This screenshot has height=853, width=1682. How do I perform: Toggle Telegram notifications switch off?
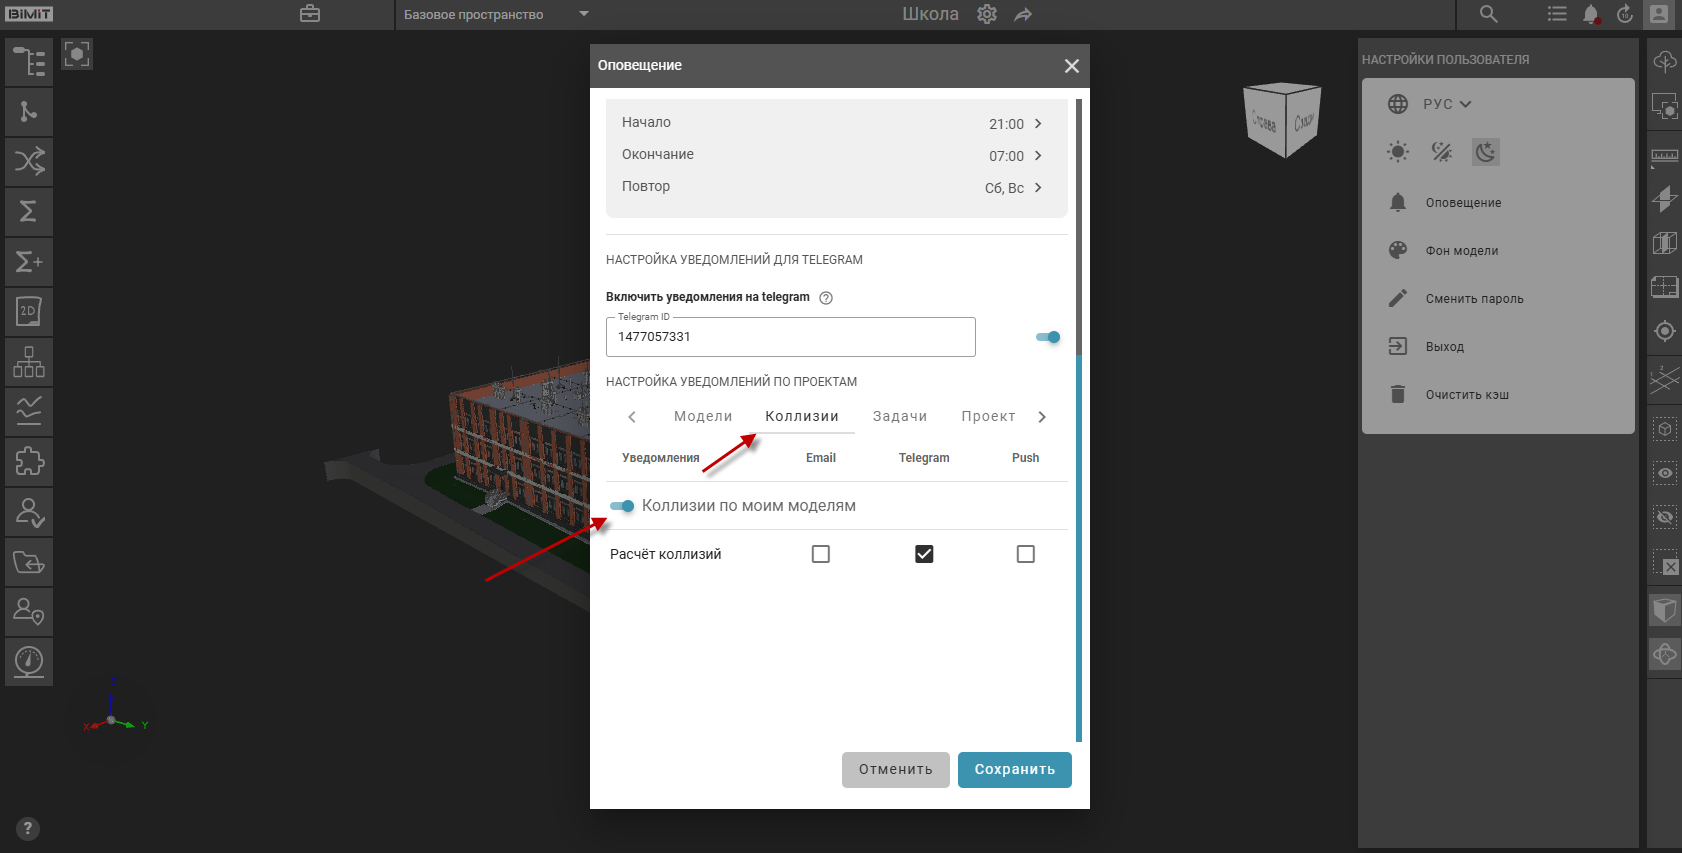pyautogui.click(x=1048, y=337)
